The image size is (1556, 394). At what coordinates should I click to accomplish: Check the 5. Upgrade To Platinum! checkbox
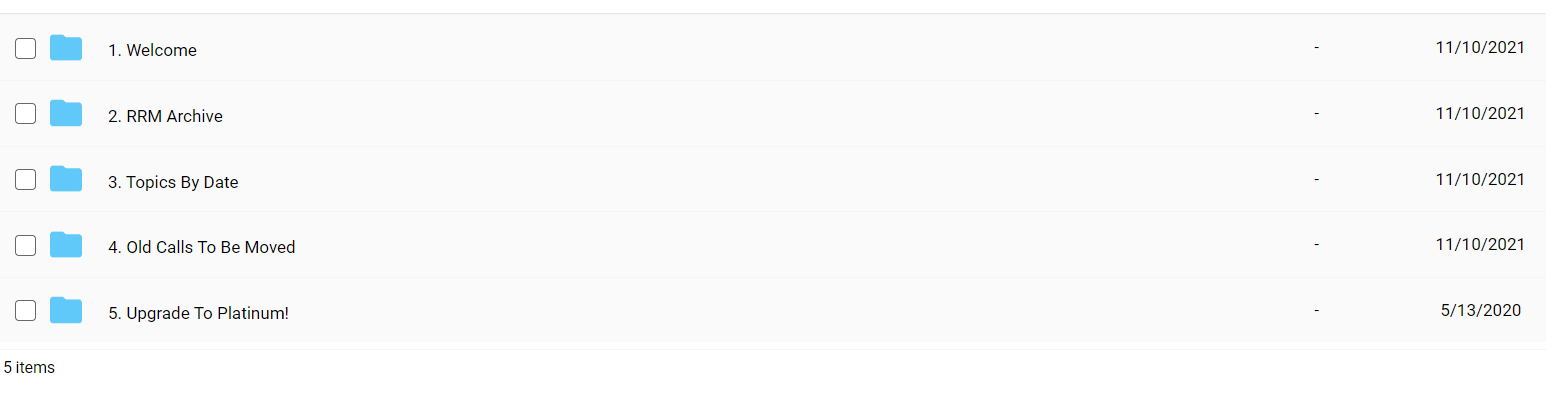click(x=26, y=311)
